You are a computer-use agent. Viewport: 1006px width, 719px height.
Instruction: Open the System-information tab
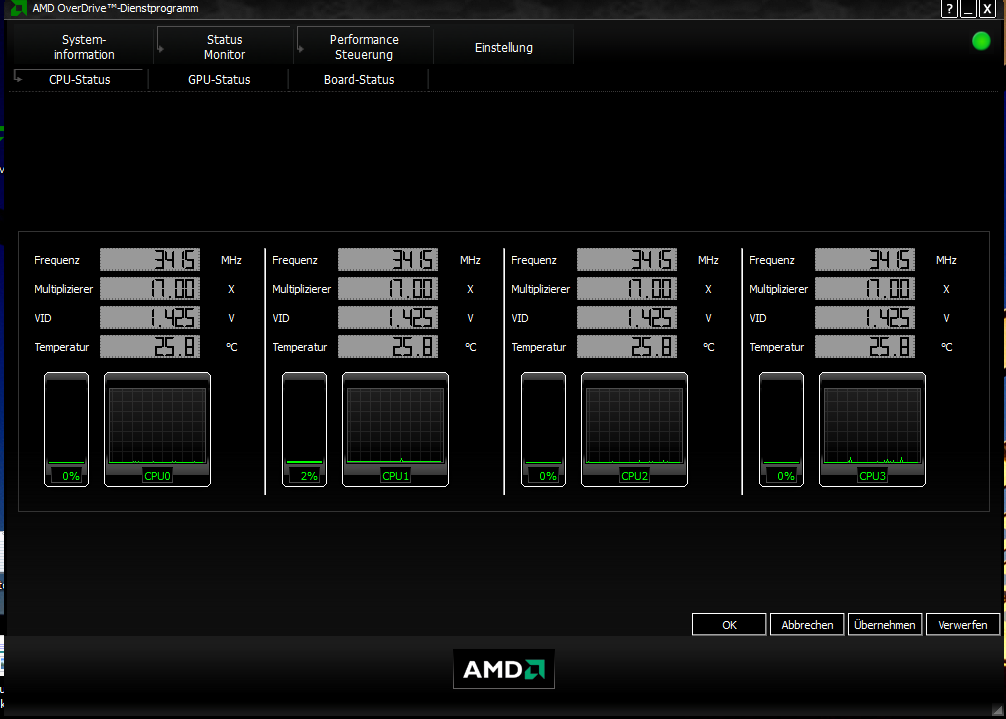(84, 47)
